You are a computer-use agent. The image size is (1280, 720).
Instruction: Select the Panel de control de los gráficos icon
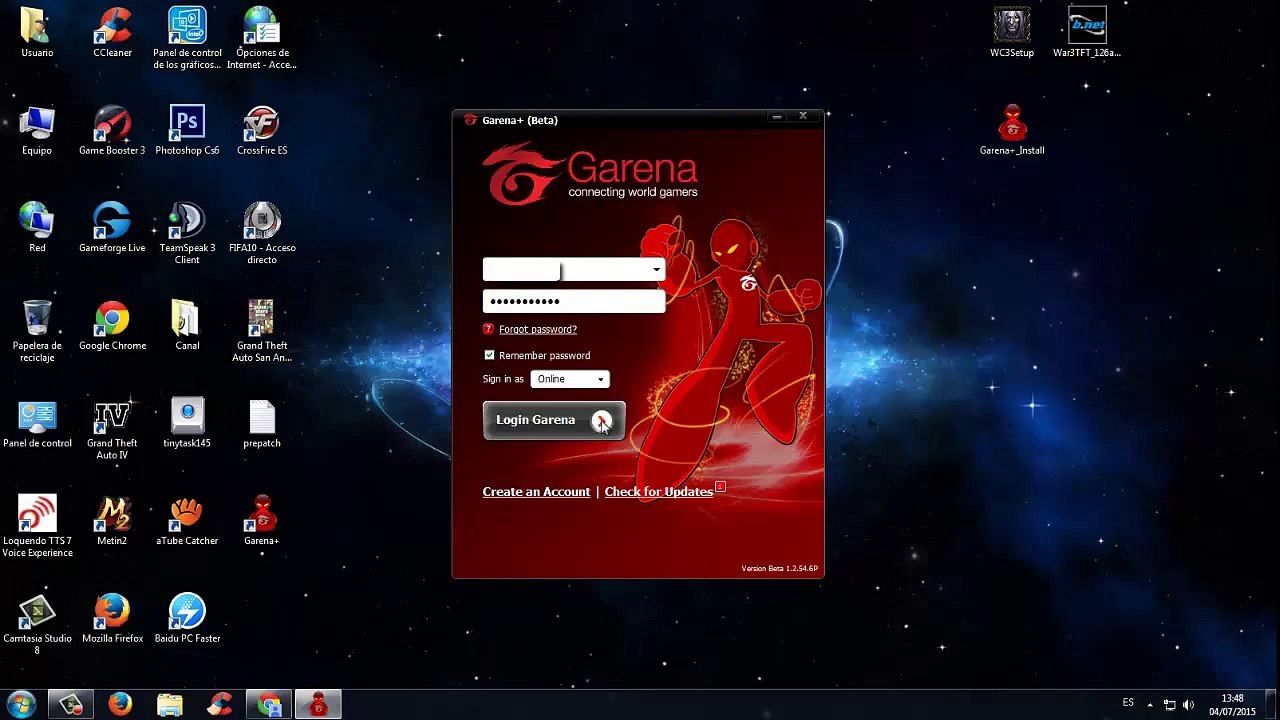click(187, 38)
